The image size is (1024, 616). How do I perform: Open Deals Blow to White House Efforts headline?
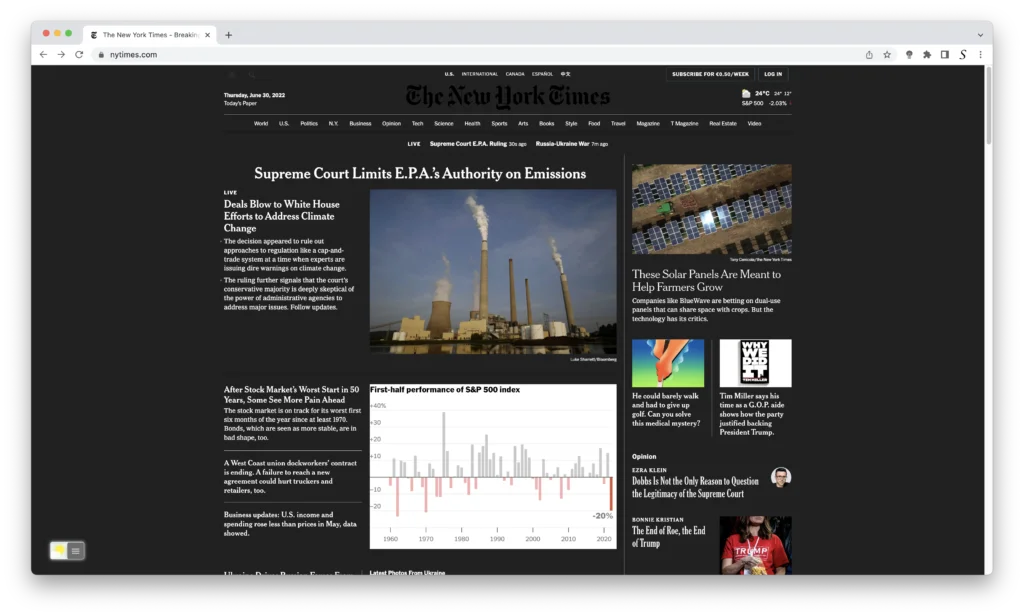(281, 216)
